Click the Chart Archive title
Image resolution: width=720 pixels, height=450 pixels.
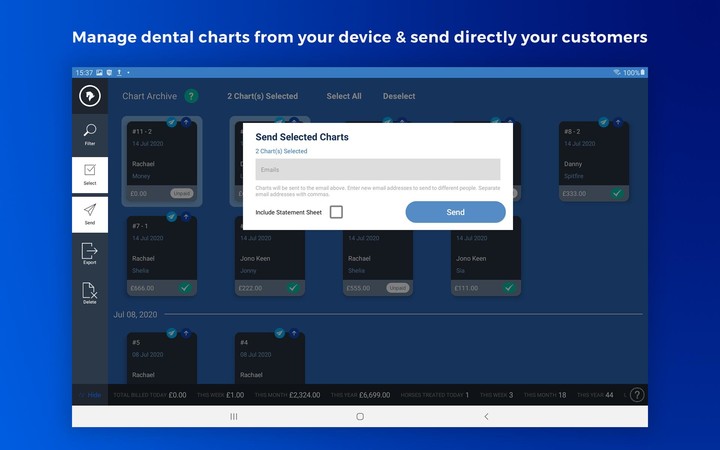pos(149,96)
